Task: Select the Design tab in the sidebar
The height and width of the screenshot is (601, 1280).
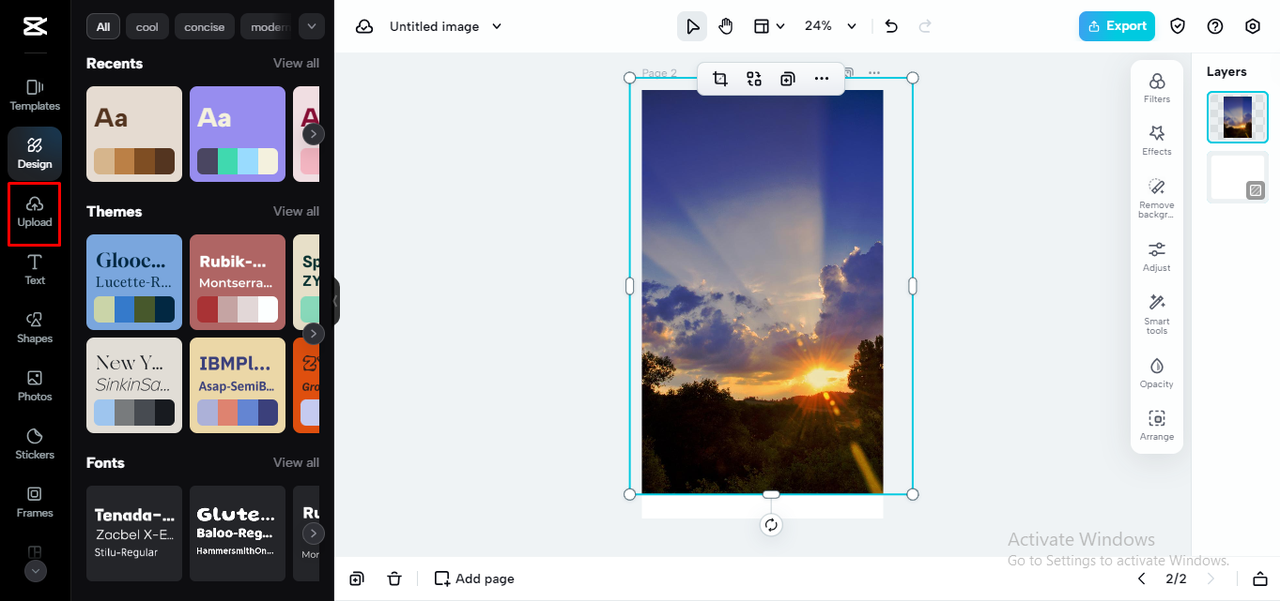Action: click(x=35, y=153)
